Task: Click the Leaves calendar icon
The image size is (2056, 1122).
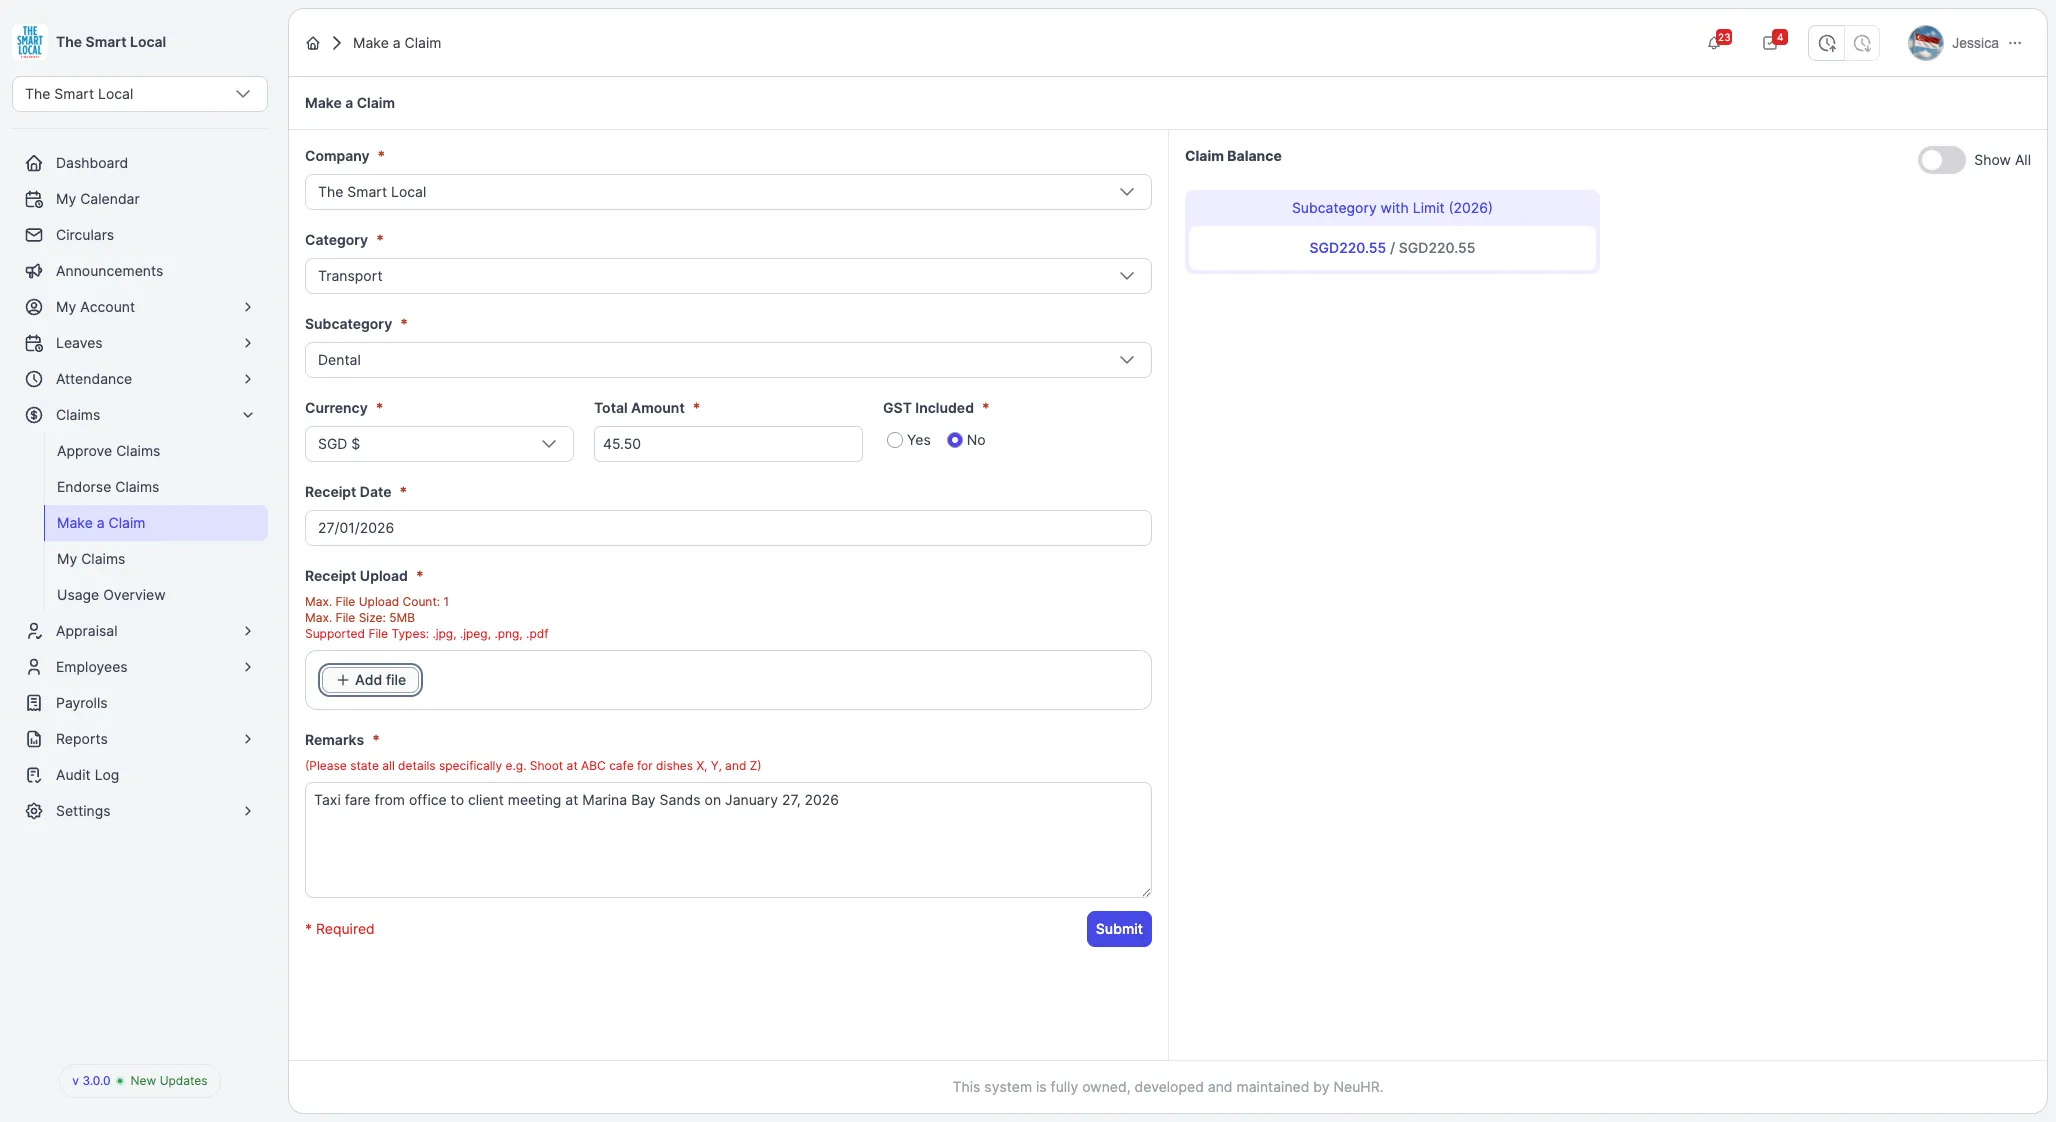Action: 34,343
